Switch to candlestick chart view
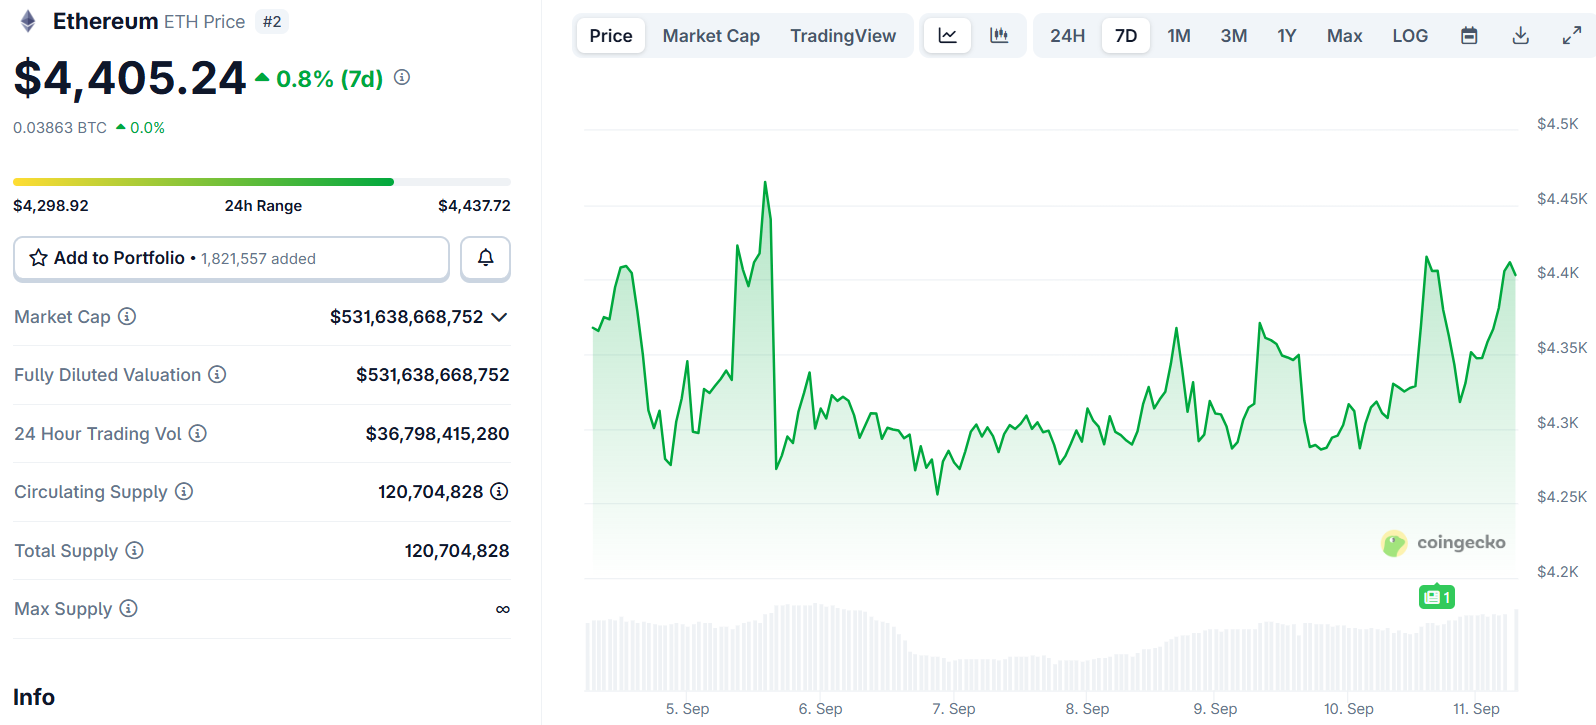1596x725 pixels. 999,36
